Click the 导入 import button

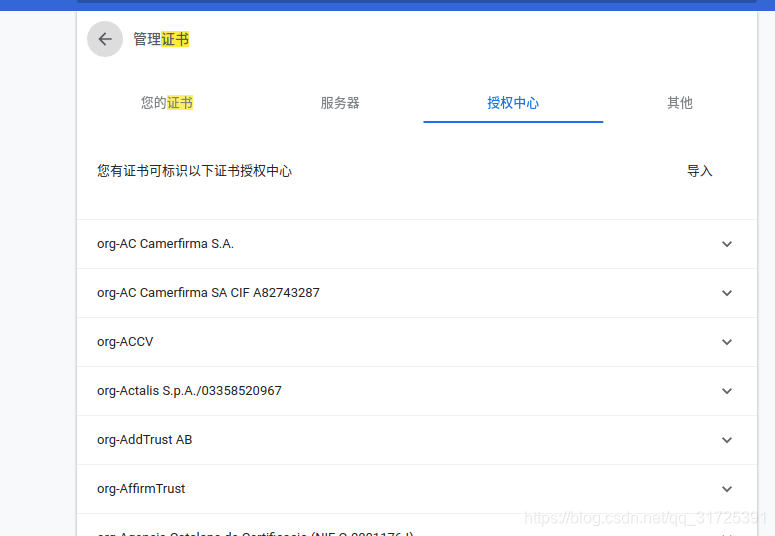pyautogui.click(x=700, y=171)
